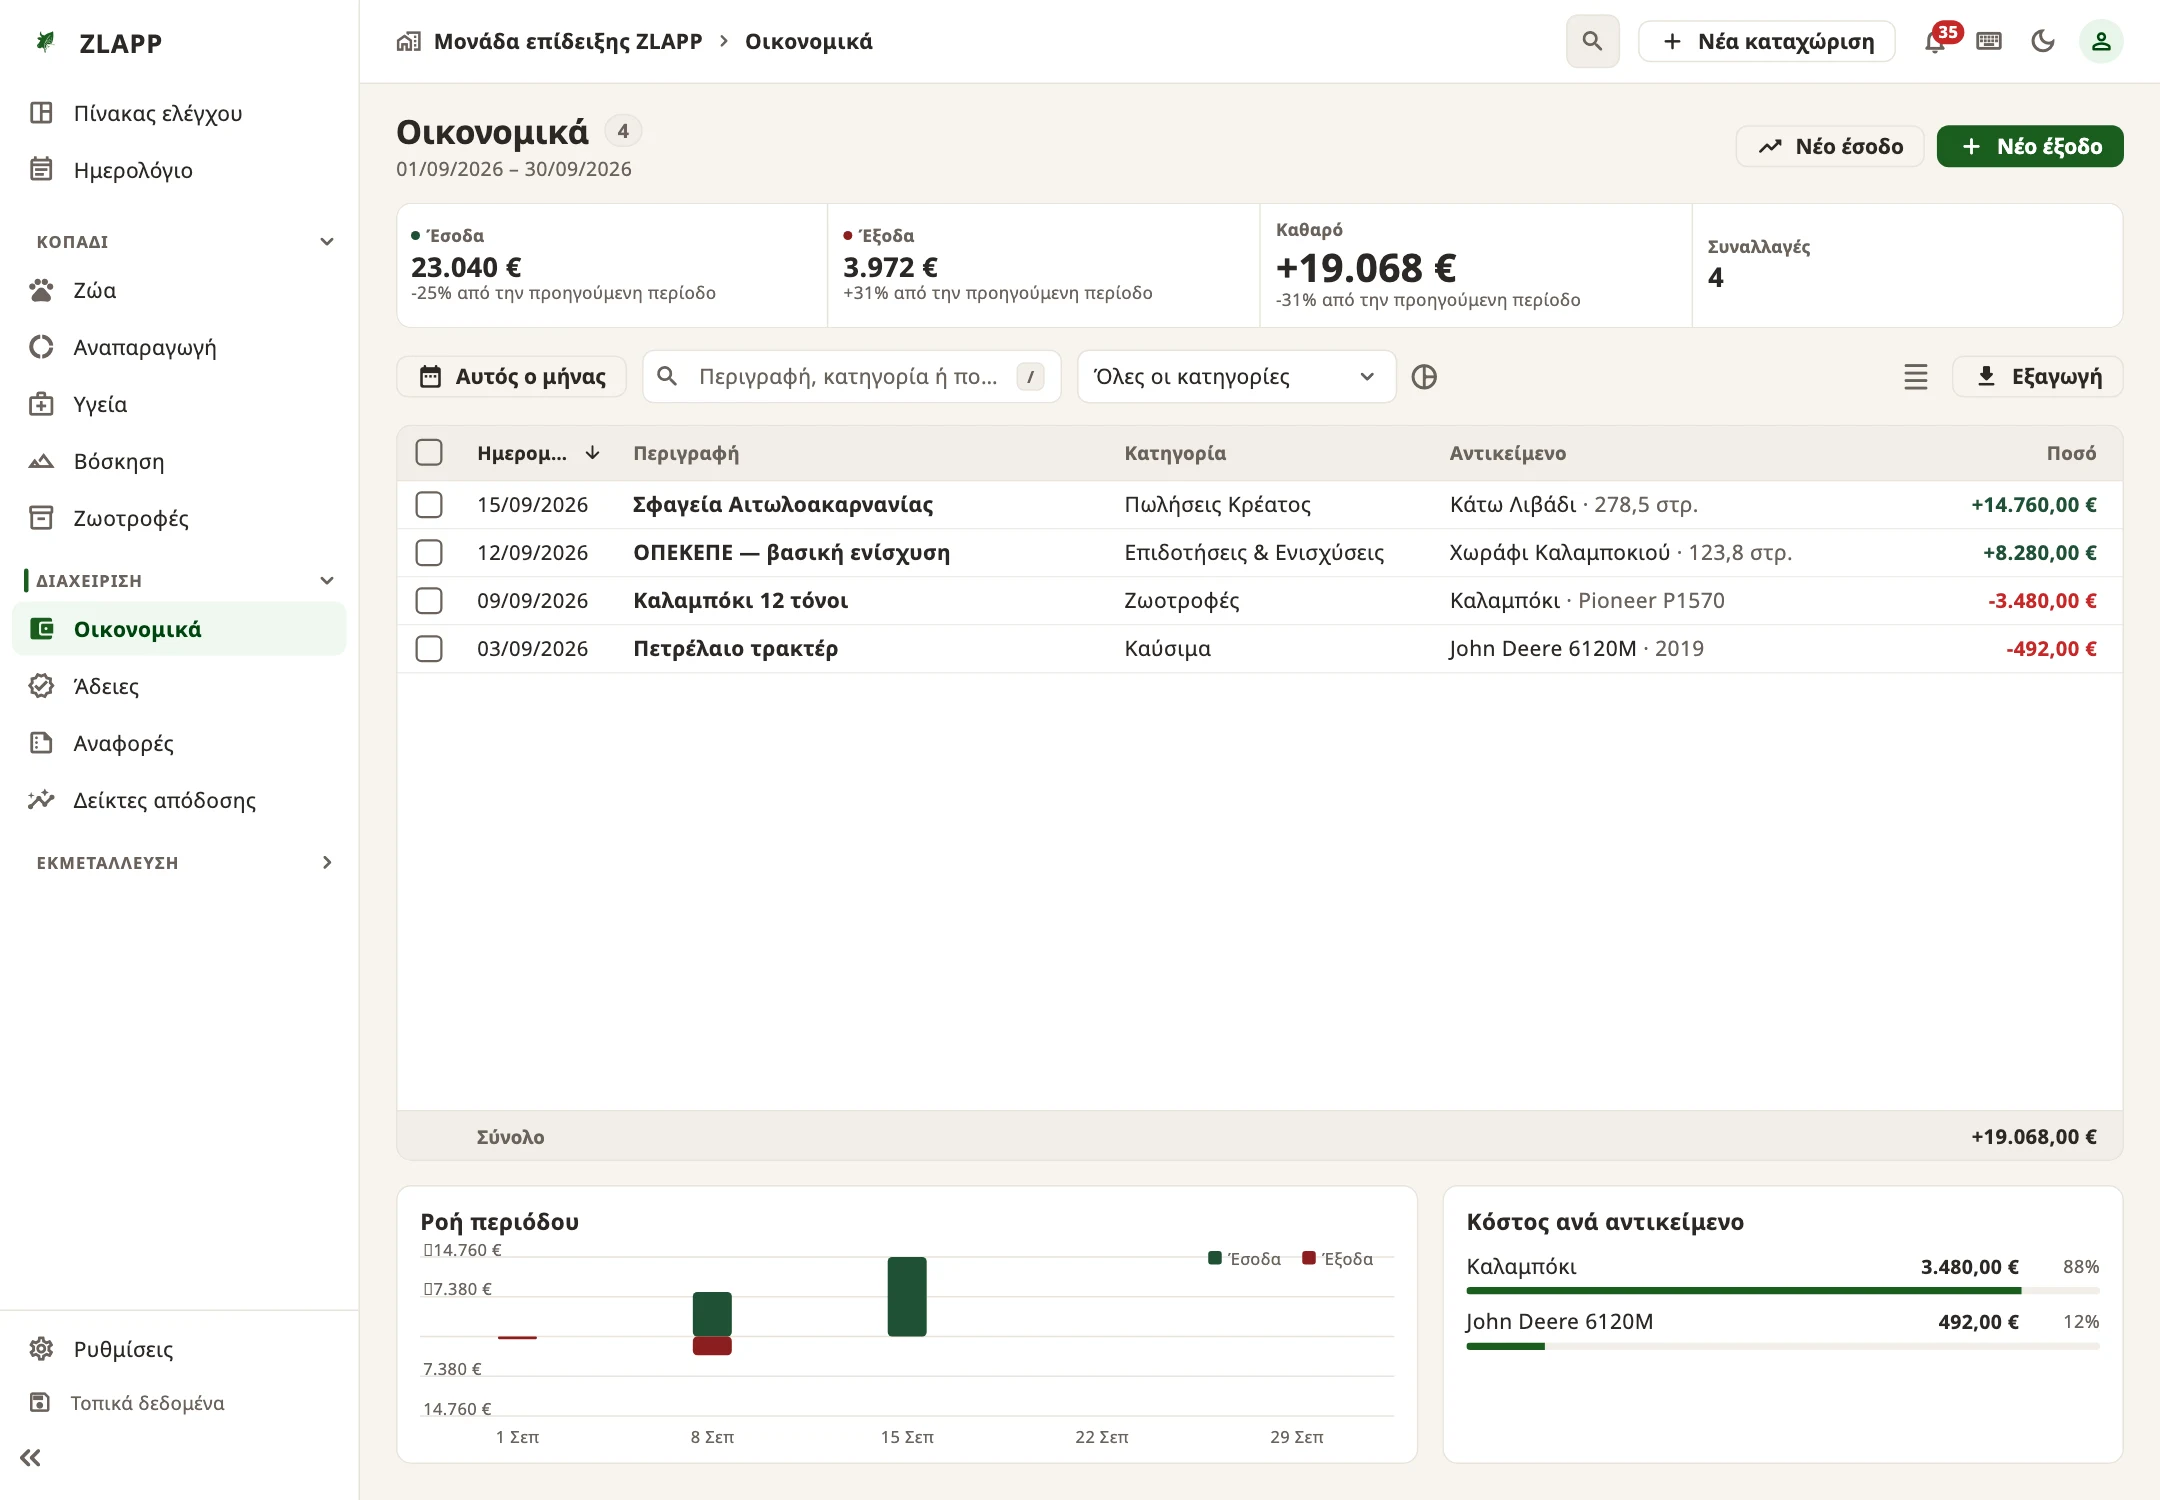Toggle dark mode moon icon
Screen dimensions: 2160x1500
[2043, 41]
